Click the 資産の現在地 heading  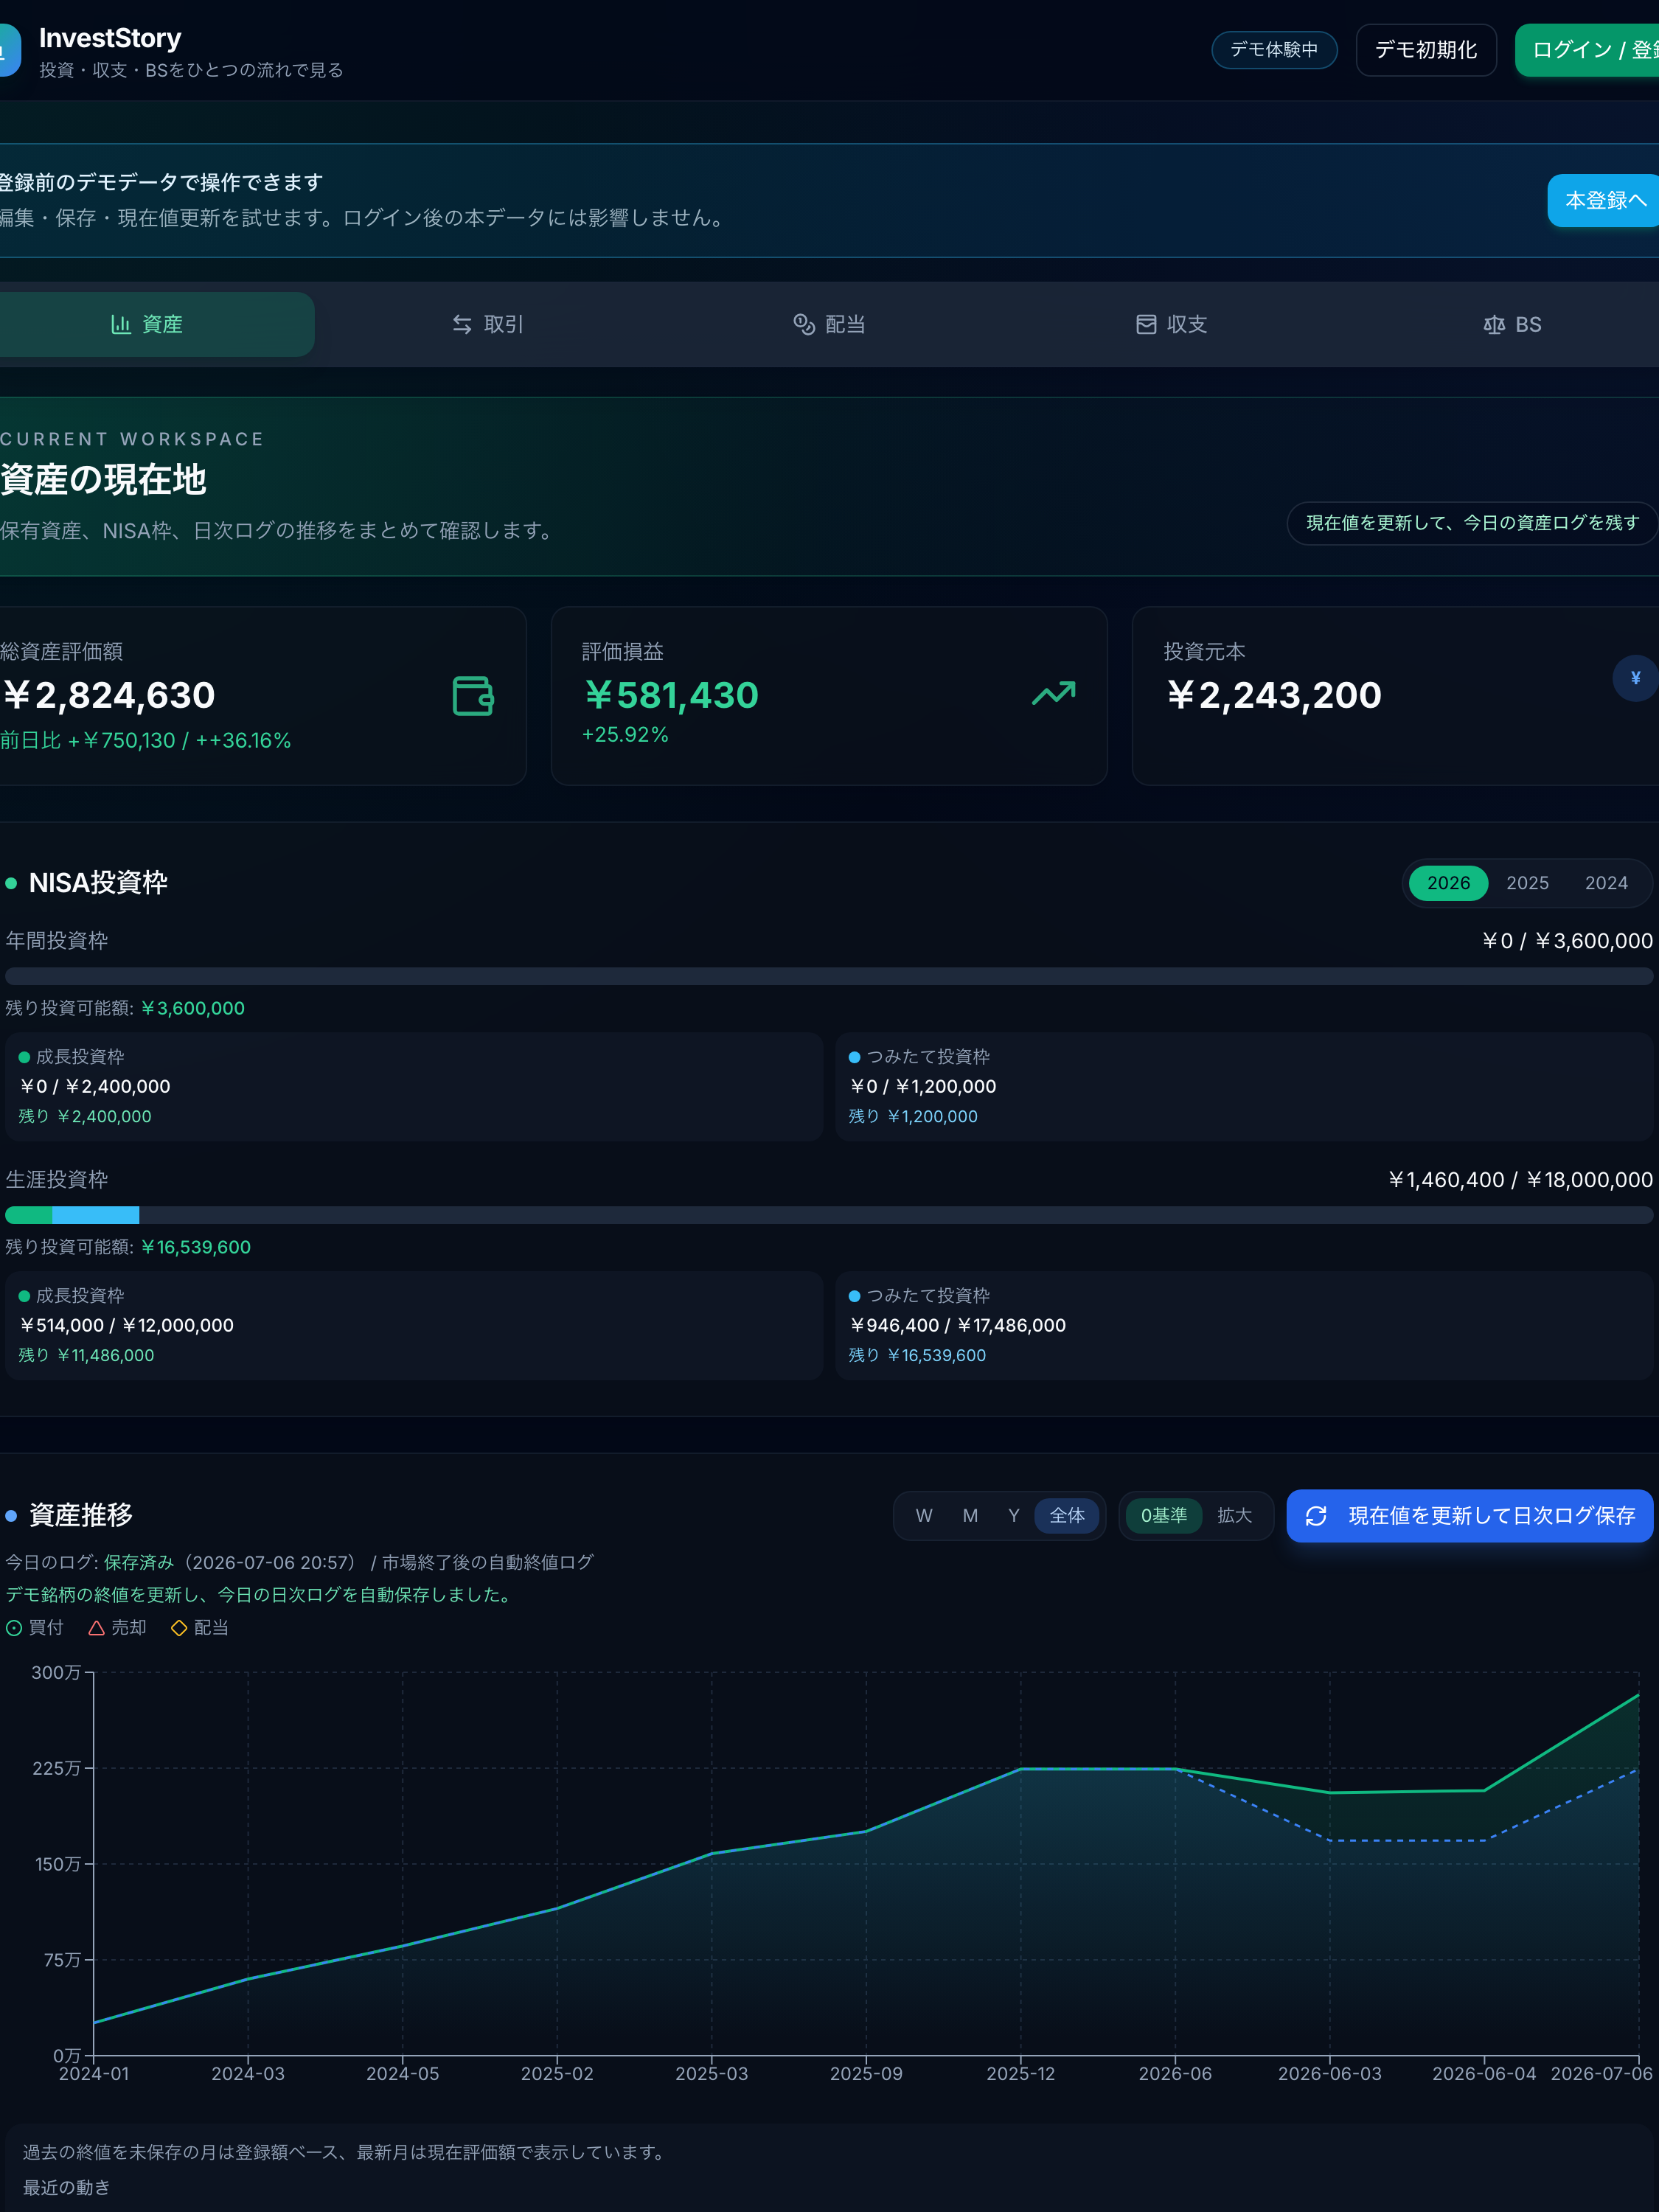[x=103, y=480]
